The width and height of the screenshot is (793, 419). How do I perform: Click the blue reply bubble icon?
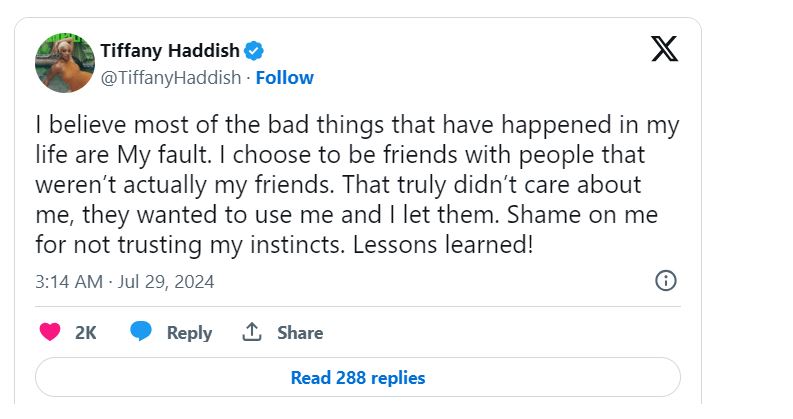141,332
